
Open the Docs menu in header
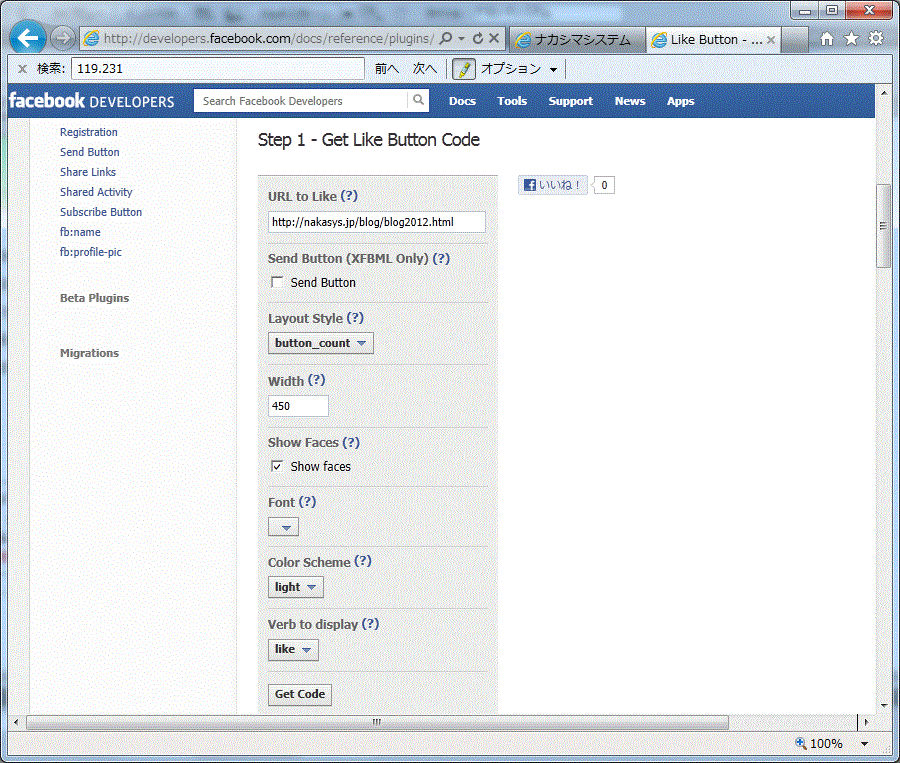pos(462,101)
